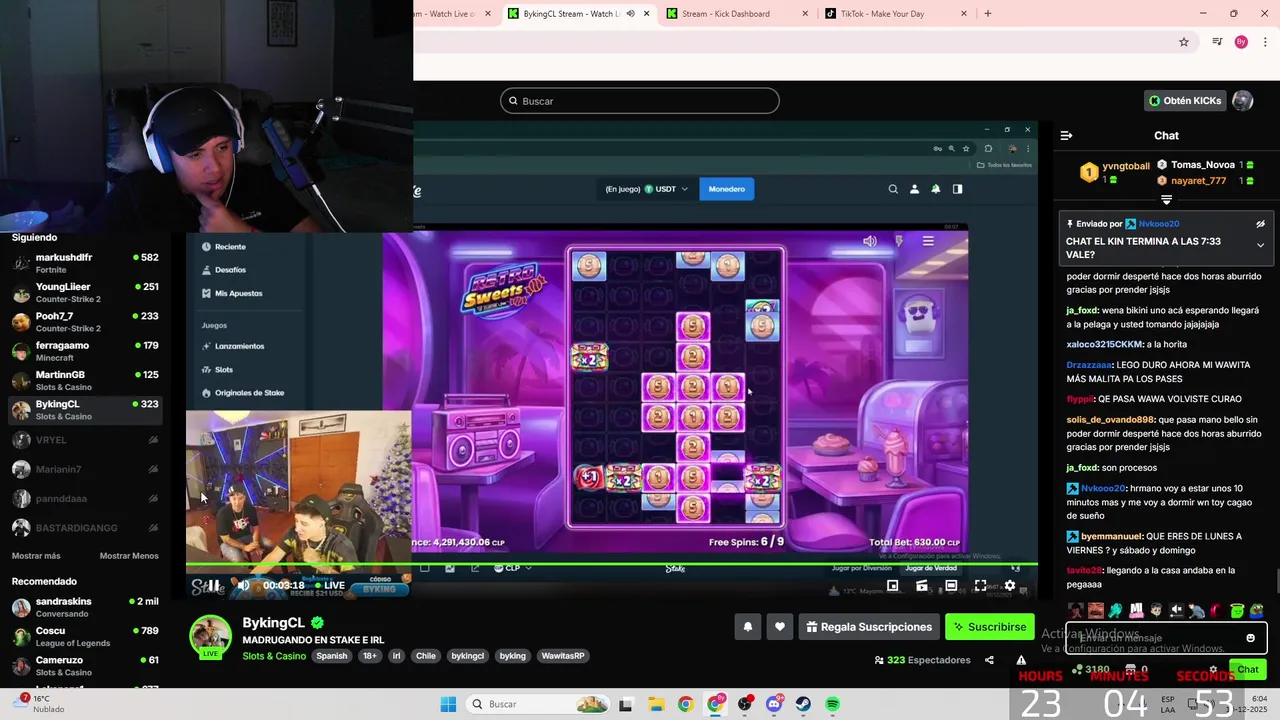Click the Slots & Casino category link

tap(274, 656)
